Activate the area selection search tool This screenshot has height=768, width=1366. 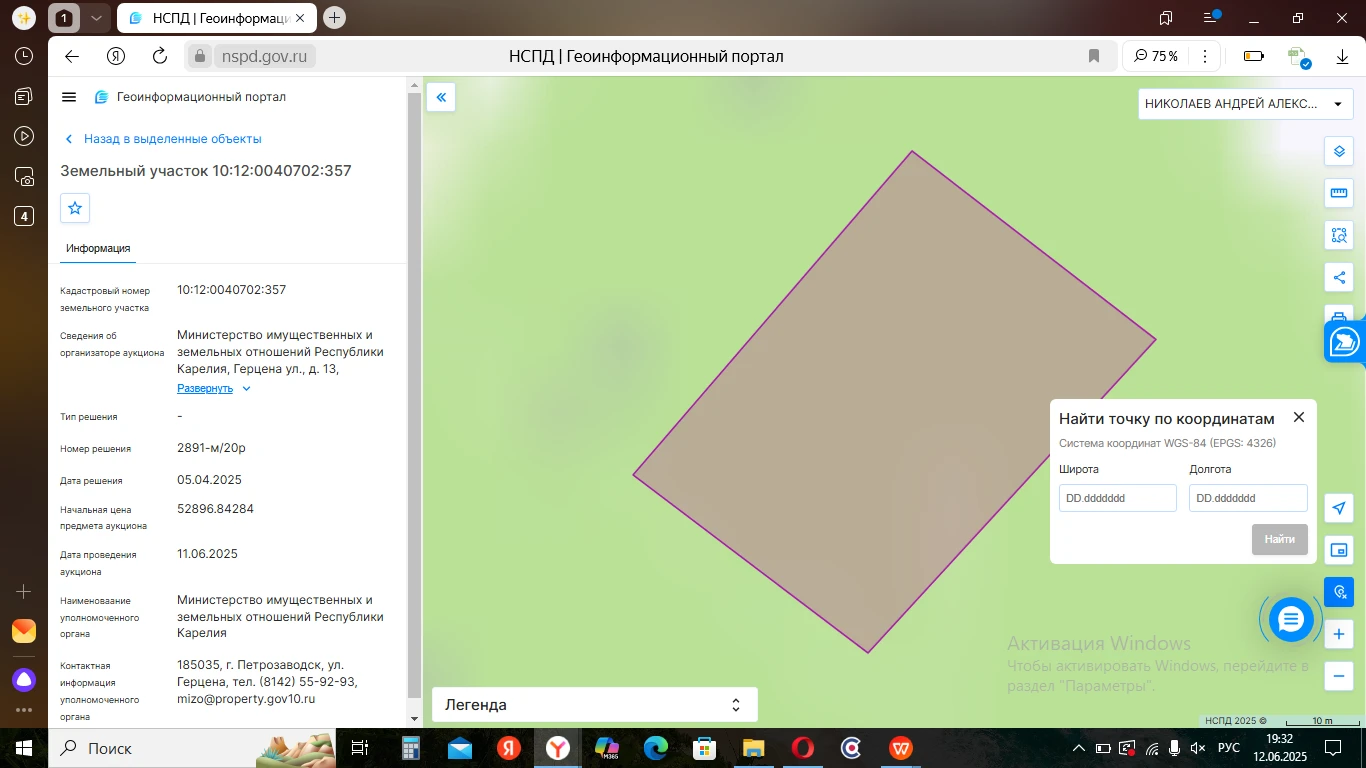coord(1339,236)
